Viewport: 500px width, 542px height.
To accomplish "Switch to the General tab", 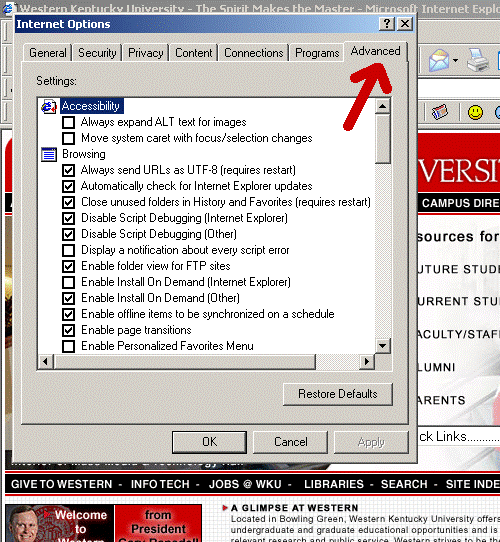I will click(x=48, y=53).
